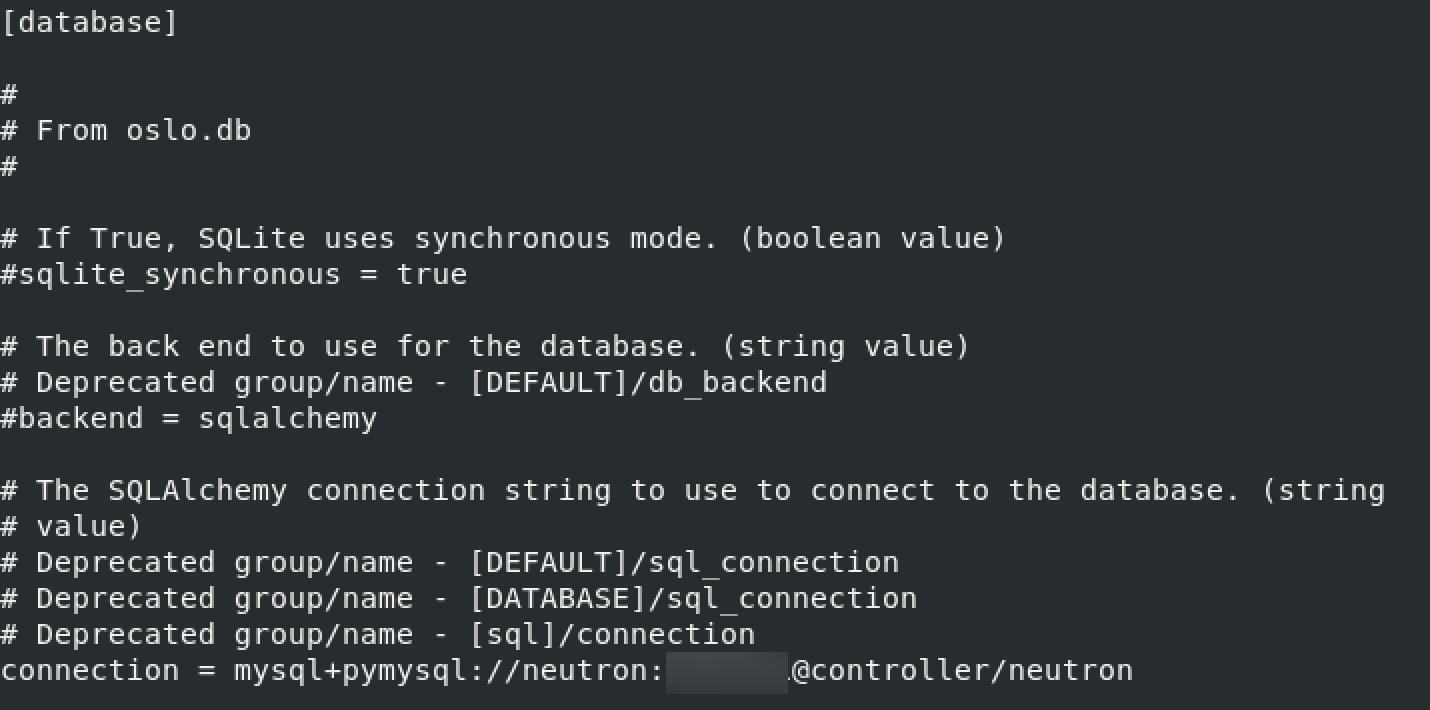Click '[DEFAULT]/db_backend' deprecated name text
This screenshot has height=710, width=1430.
648,382
